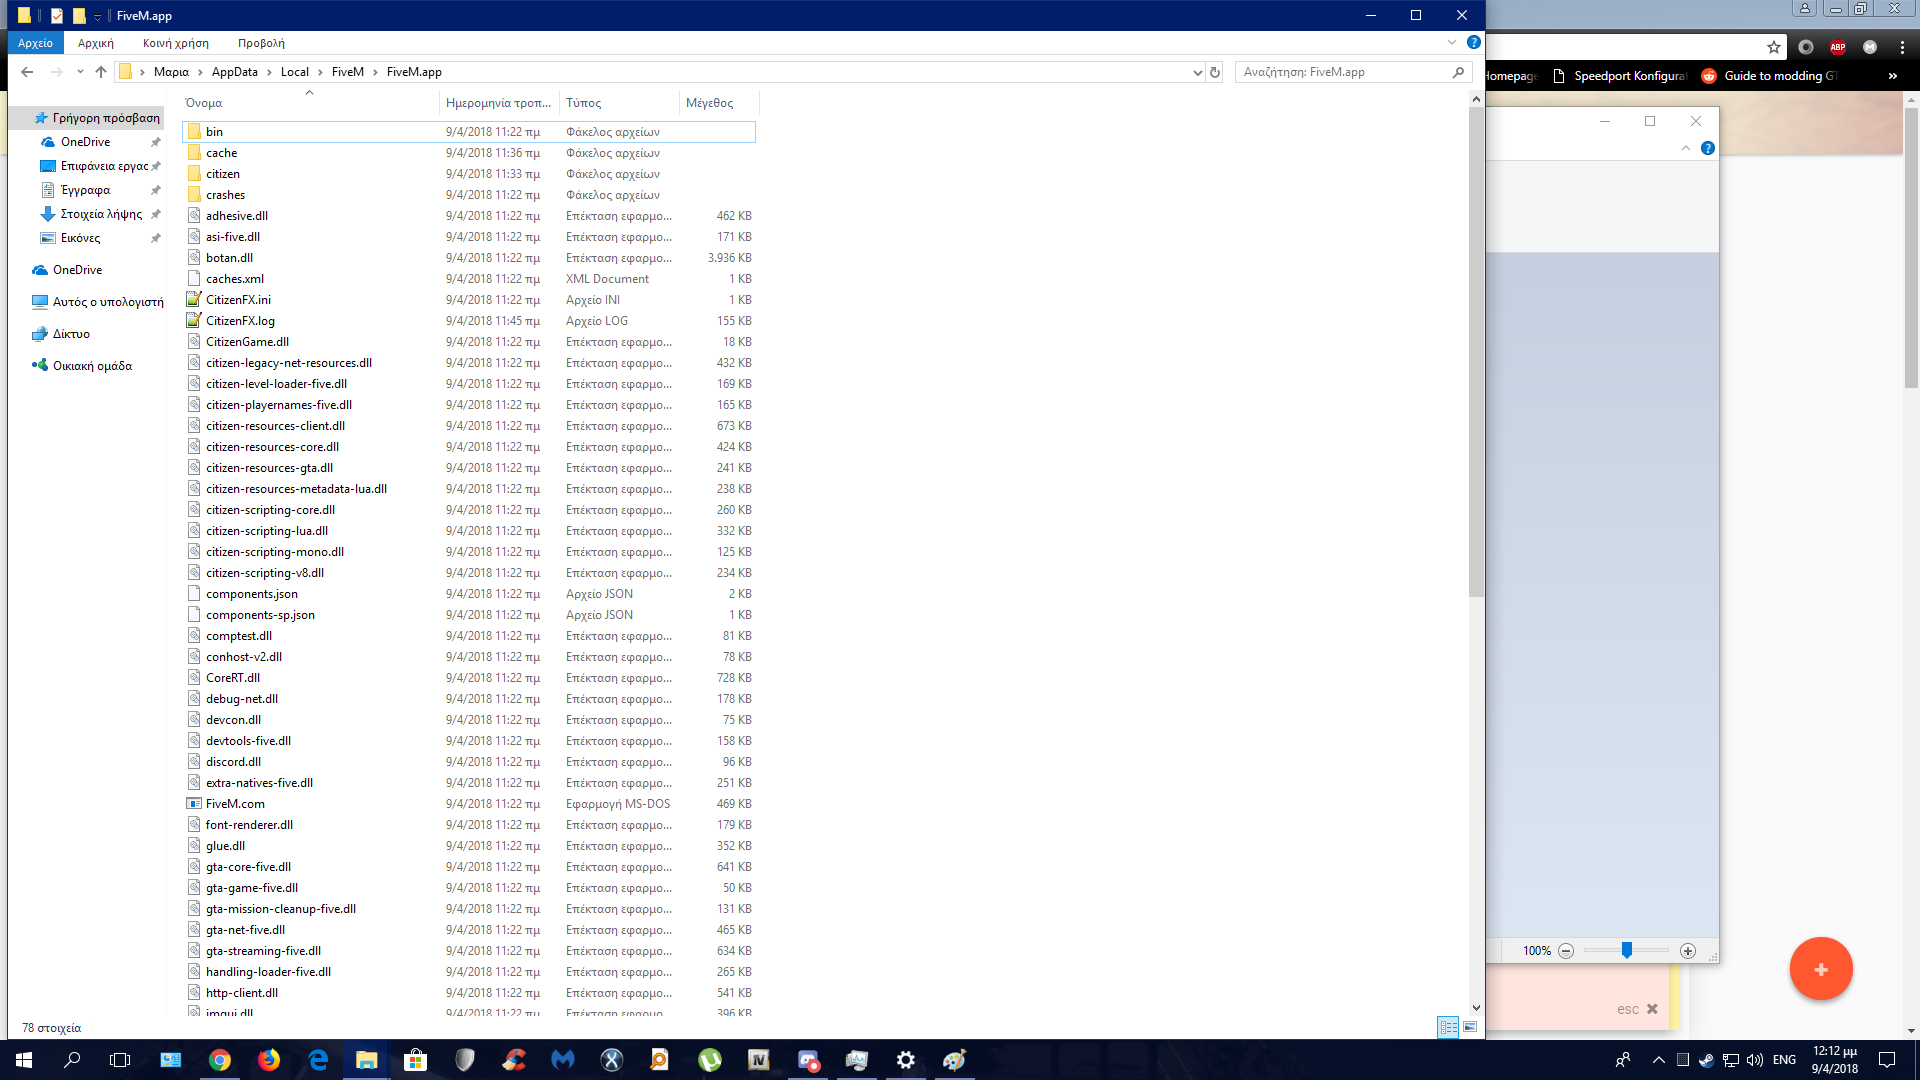Show more bookmarks with the double chevron
Image resolution: width=1920 pixels, height=1080 pixels.
(x=1892, y=76)
